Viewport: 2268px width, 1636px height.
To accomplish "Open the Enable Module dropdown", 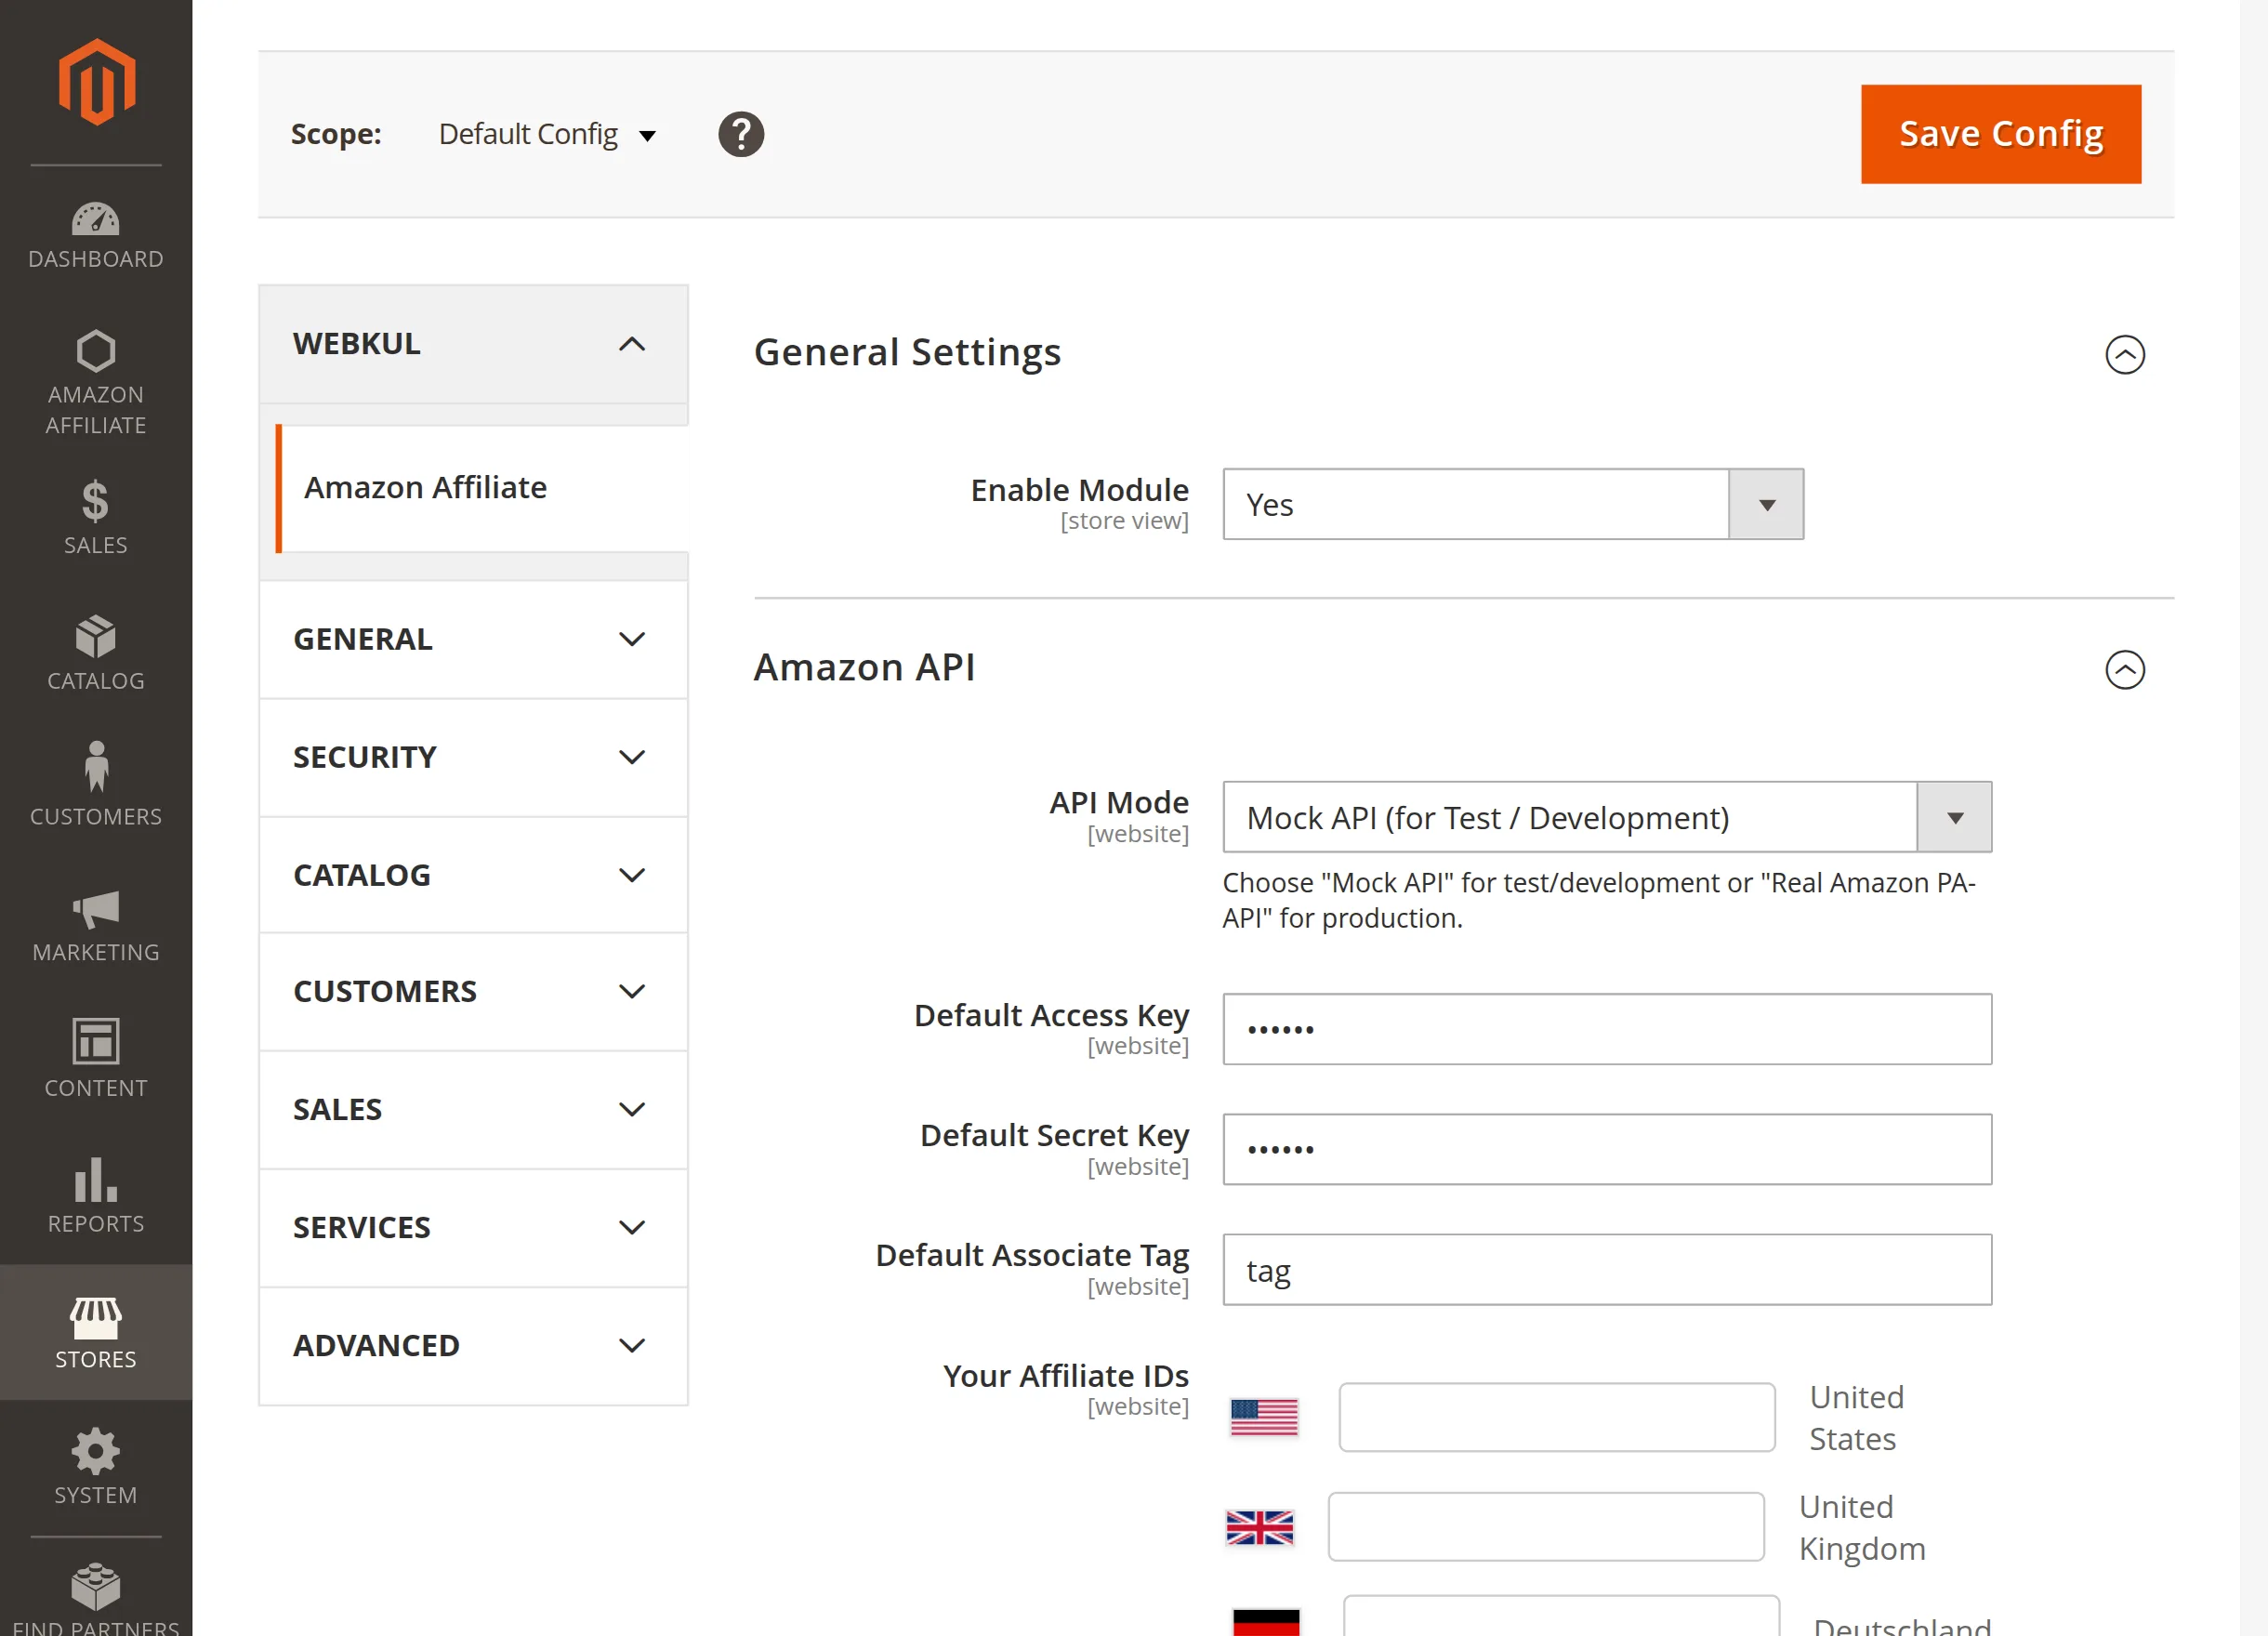I will tap(1513, 504).
